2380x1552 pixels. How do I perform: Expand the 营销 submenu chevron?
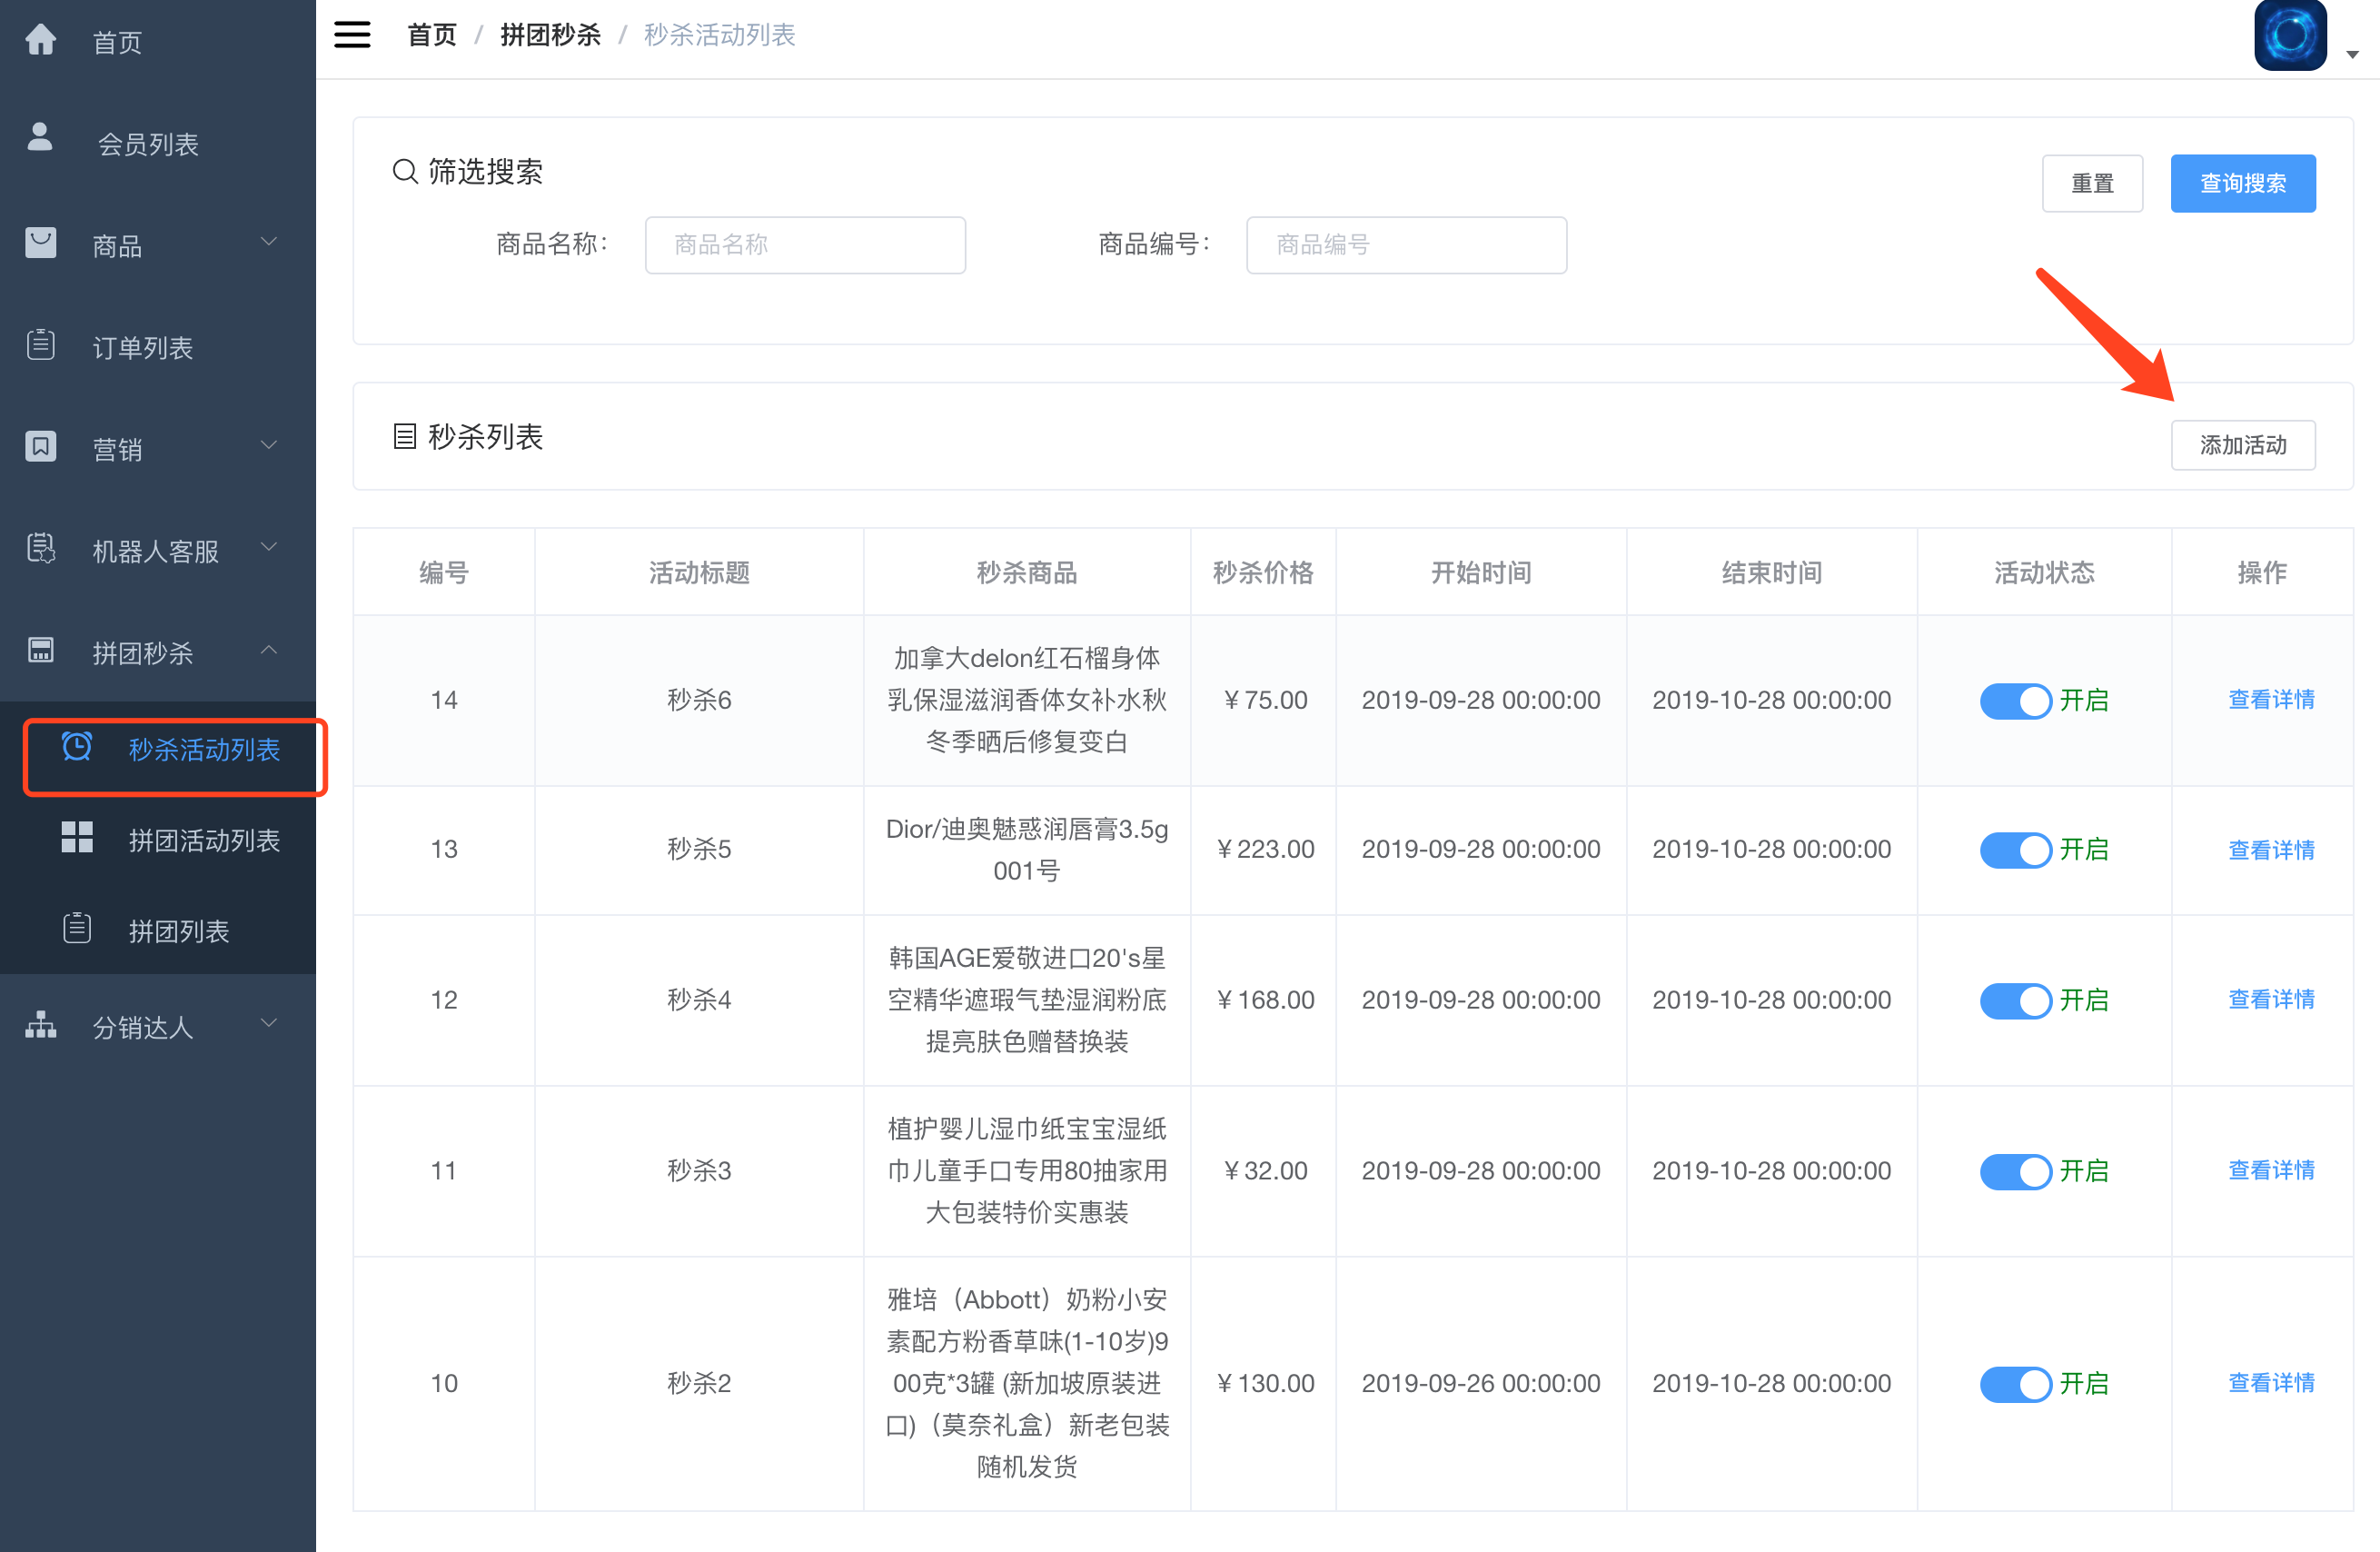point(269,445)
